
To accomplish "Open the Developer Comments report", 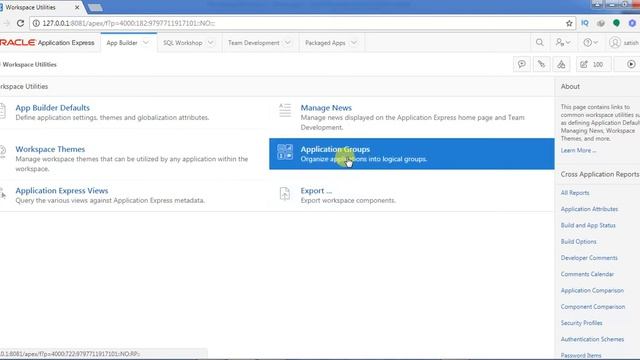I will (x=589, y=258).
